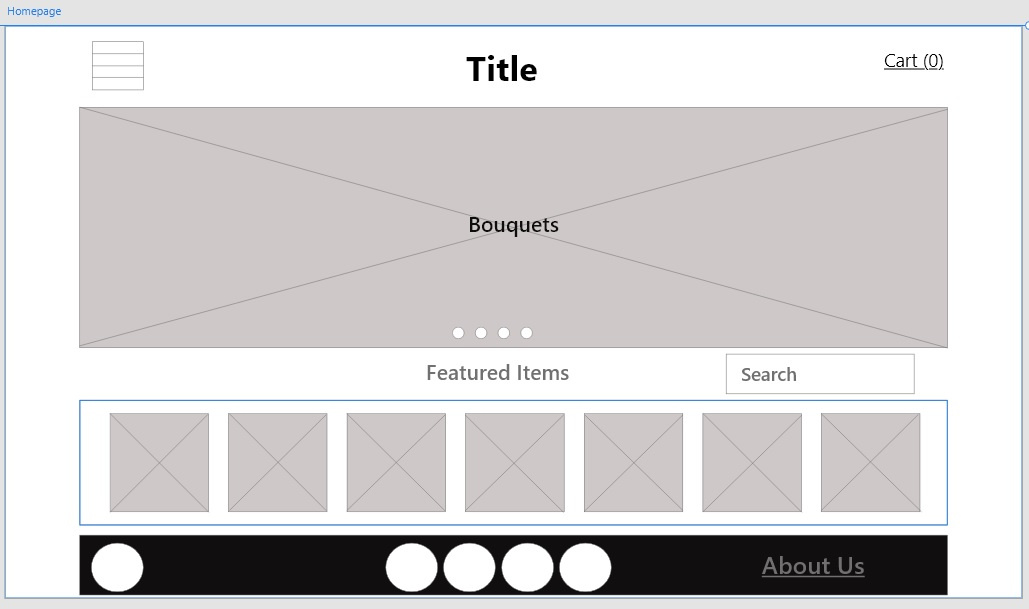Viewport: 1029px width, 609px height.
Task: Click the first of four center footer circles
Action: pos(411,567)
